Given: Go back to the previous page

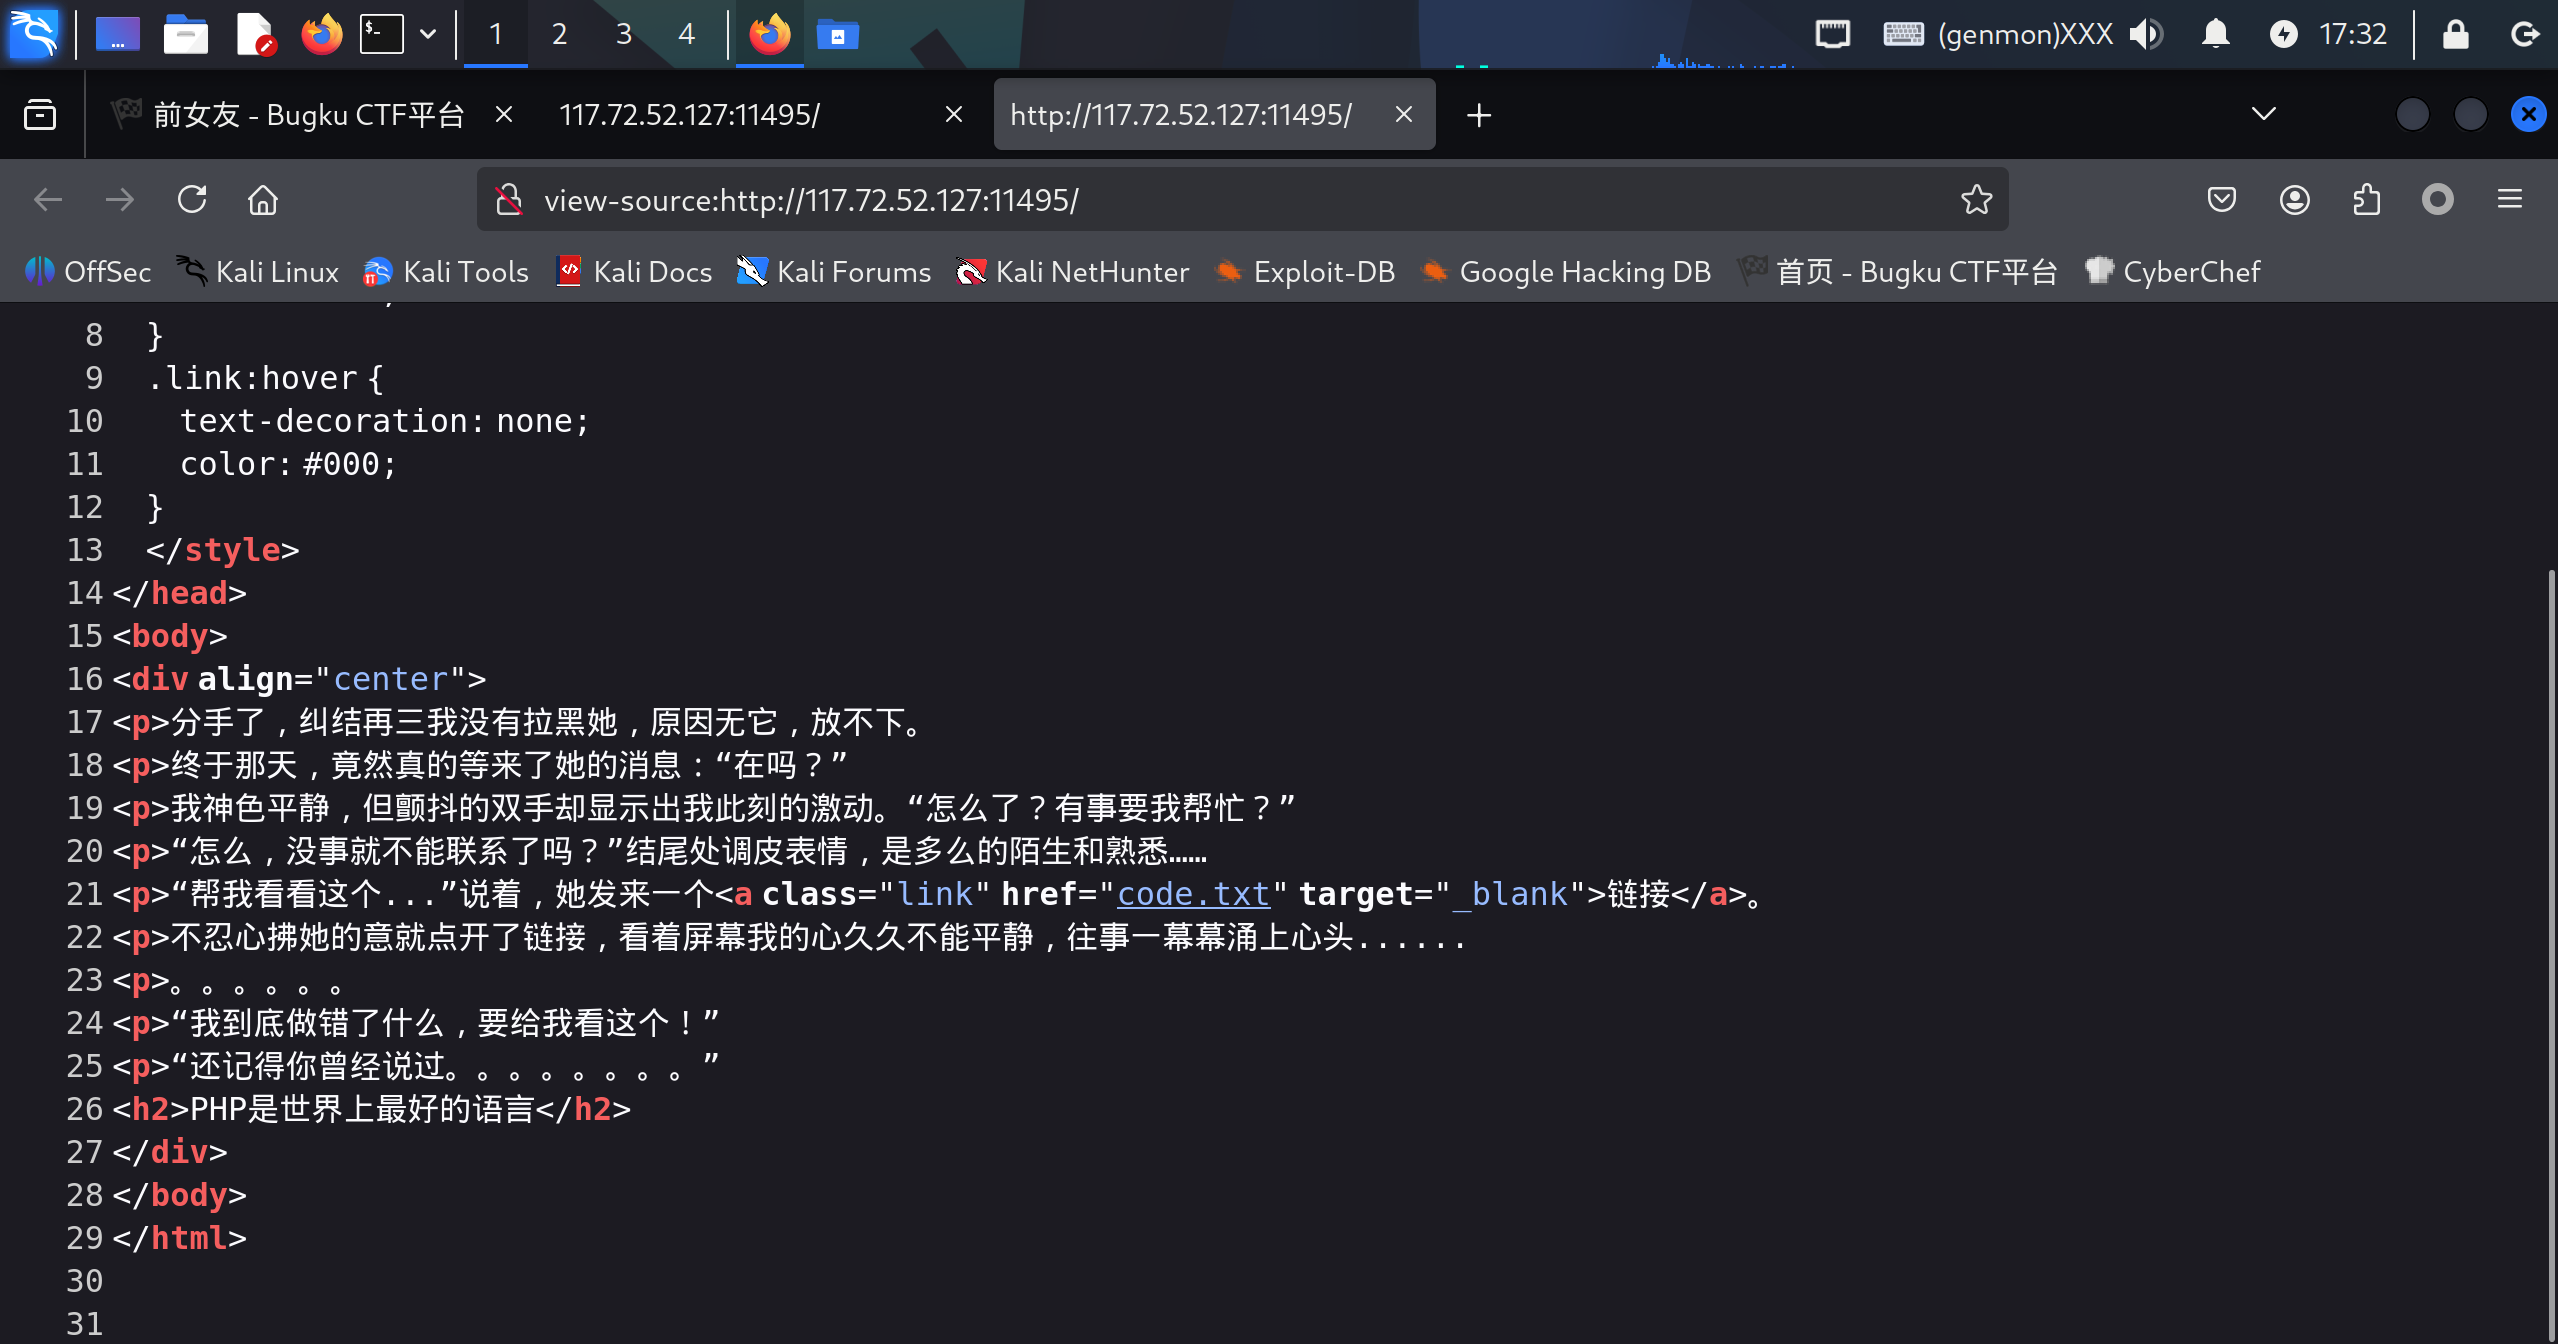Looking at the screenshot, I should (x=48, y=200).
